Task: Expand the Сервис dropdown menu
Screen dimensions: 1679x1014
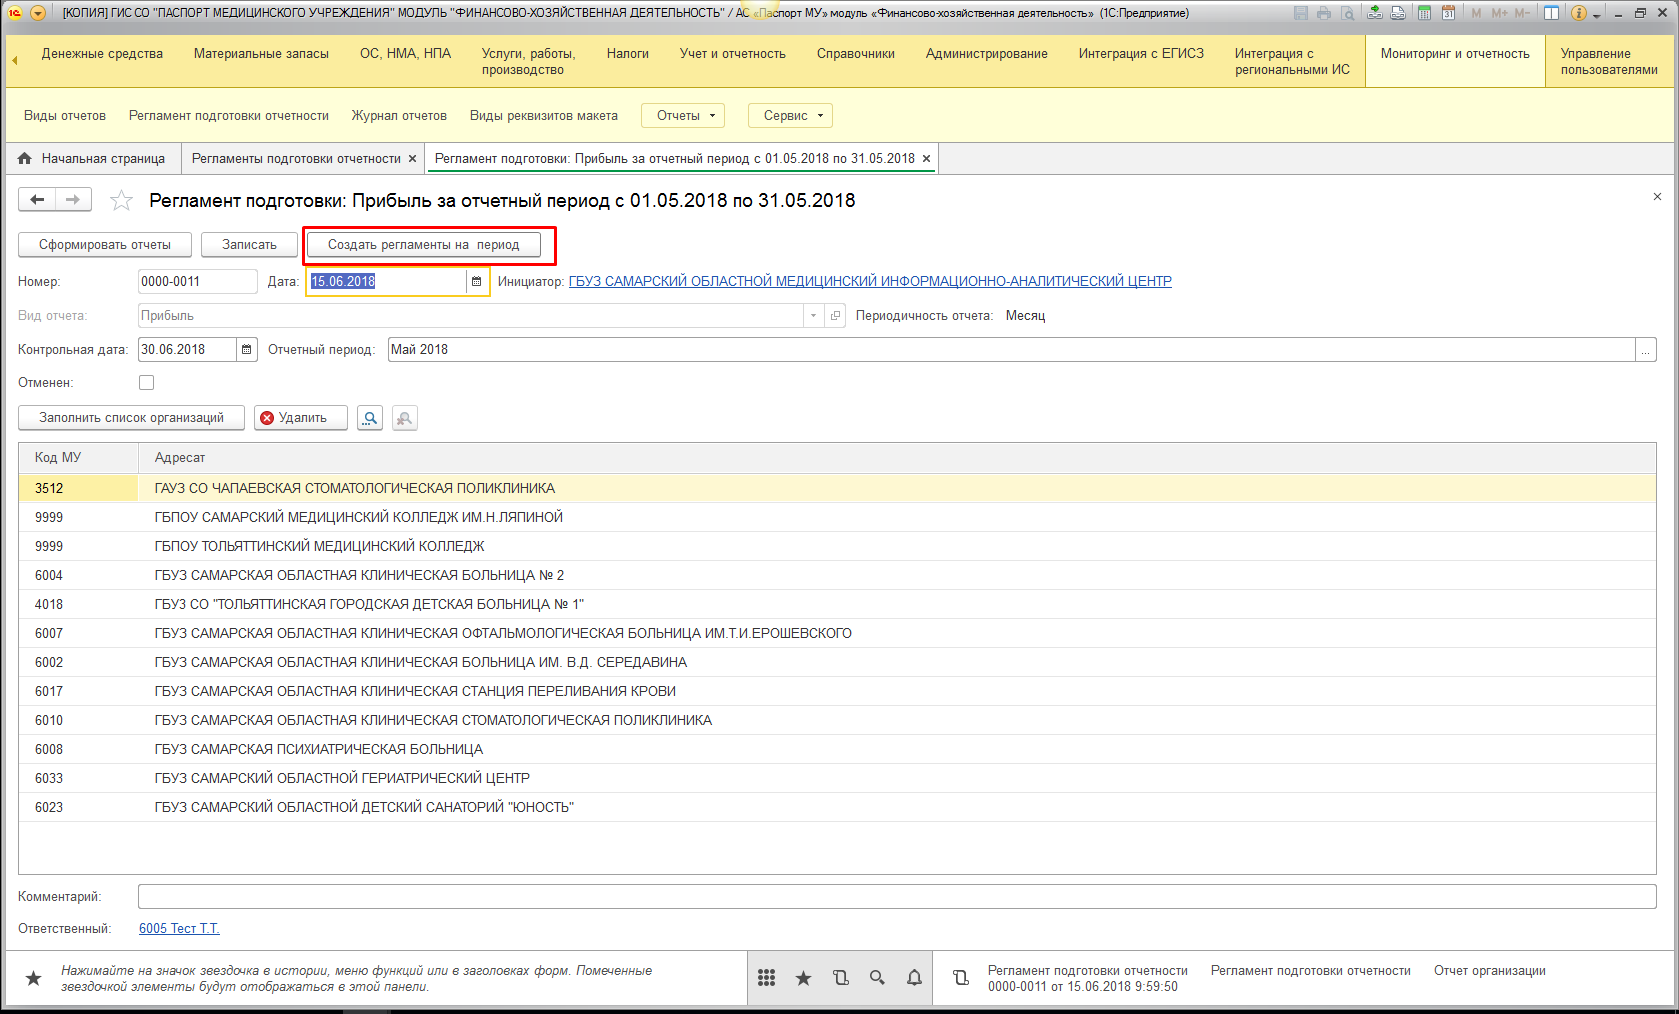Action: [x=791, y=116]
